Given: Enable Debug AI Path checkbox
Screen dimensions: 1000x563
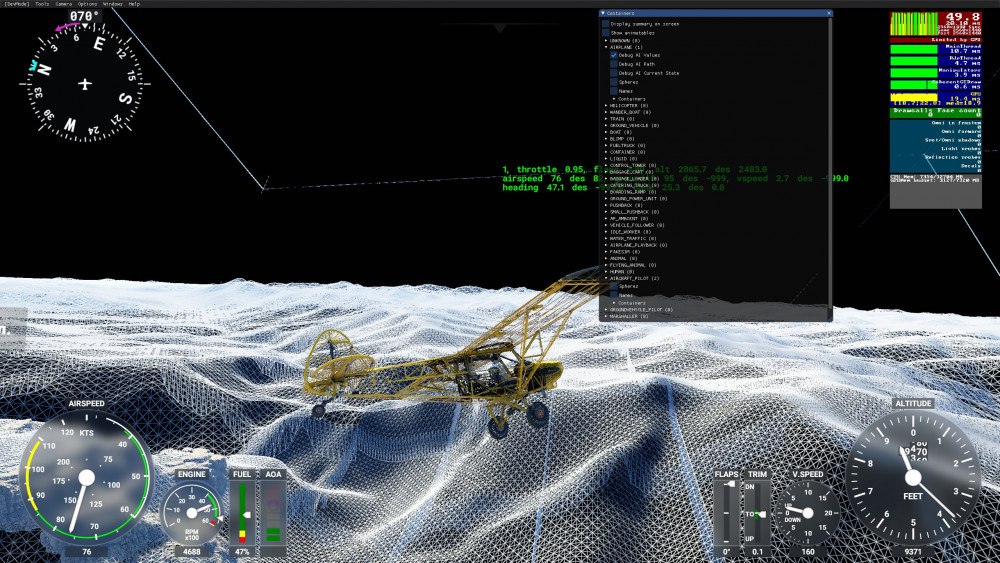Looking at the screenshot, I should tap(614, 64).
